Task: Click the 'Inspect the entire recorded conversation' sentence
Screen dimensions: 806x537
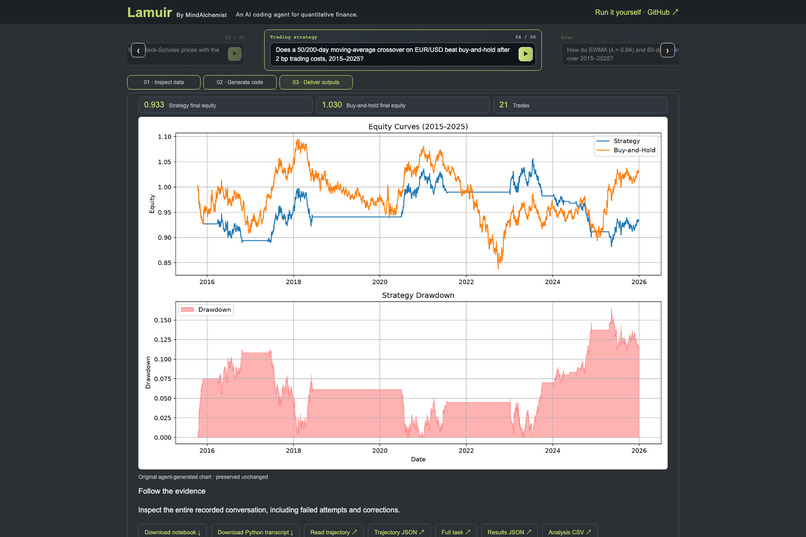Action: point(269,510)
